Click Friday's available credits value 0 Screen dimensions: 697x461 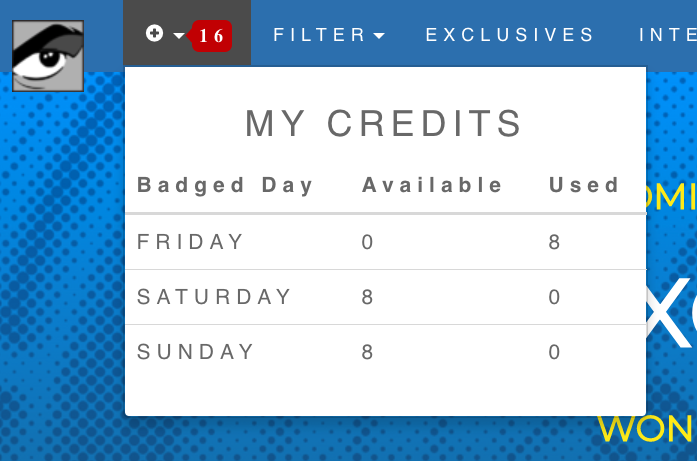(x=367, y=242)
